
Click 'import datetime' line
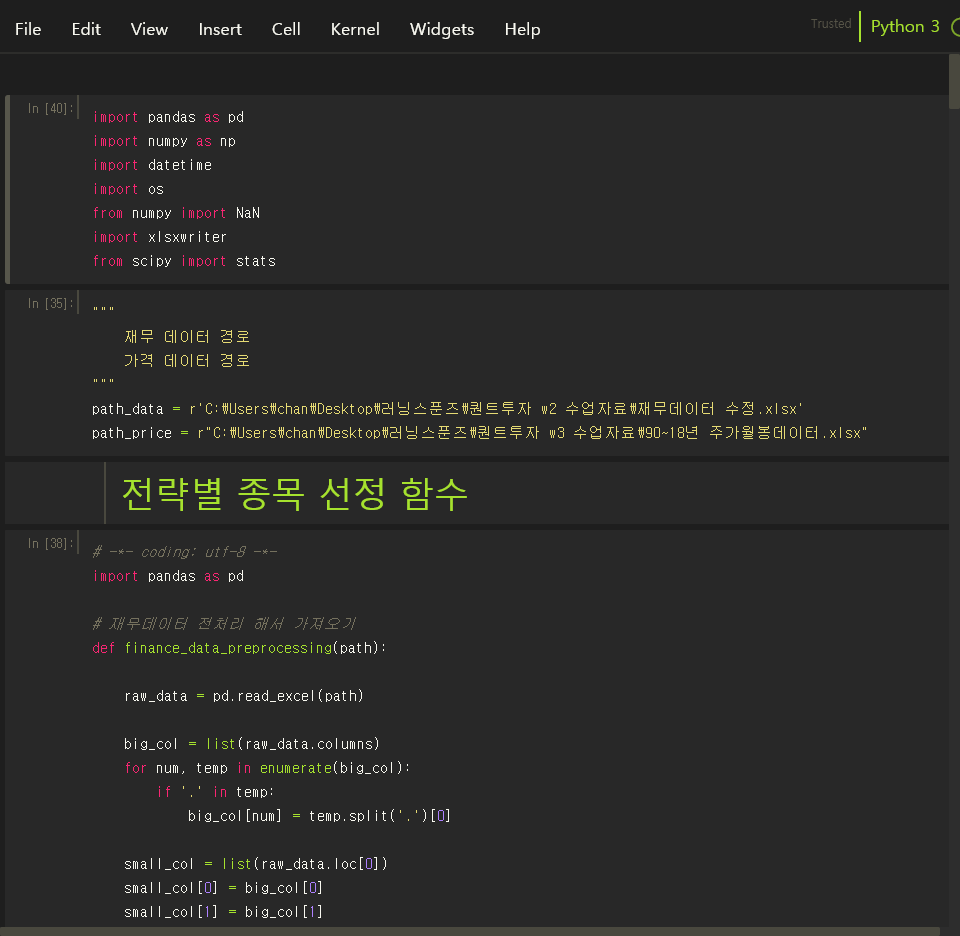pos(152,165)
